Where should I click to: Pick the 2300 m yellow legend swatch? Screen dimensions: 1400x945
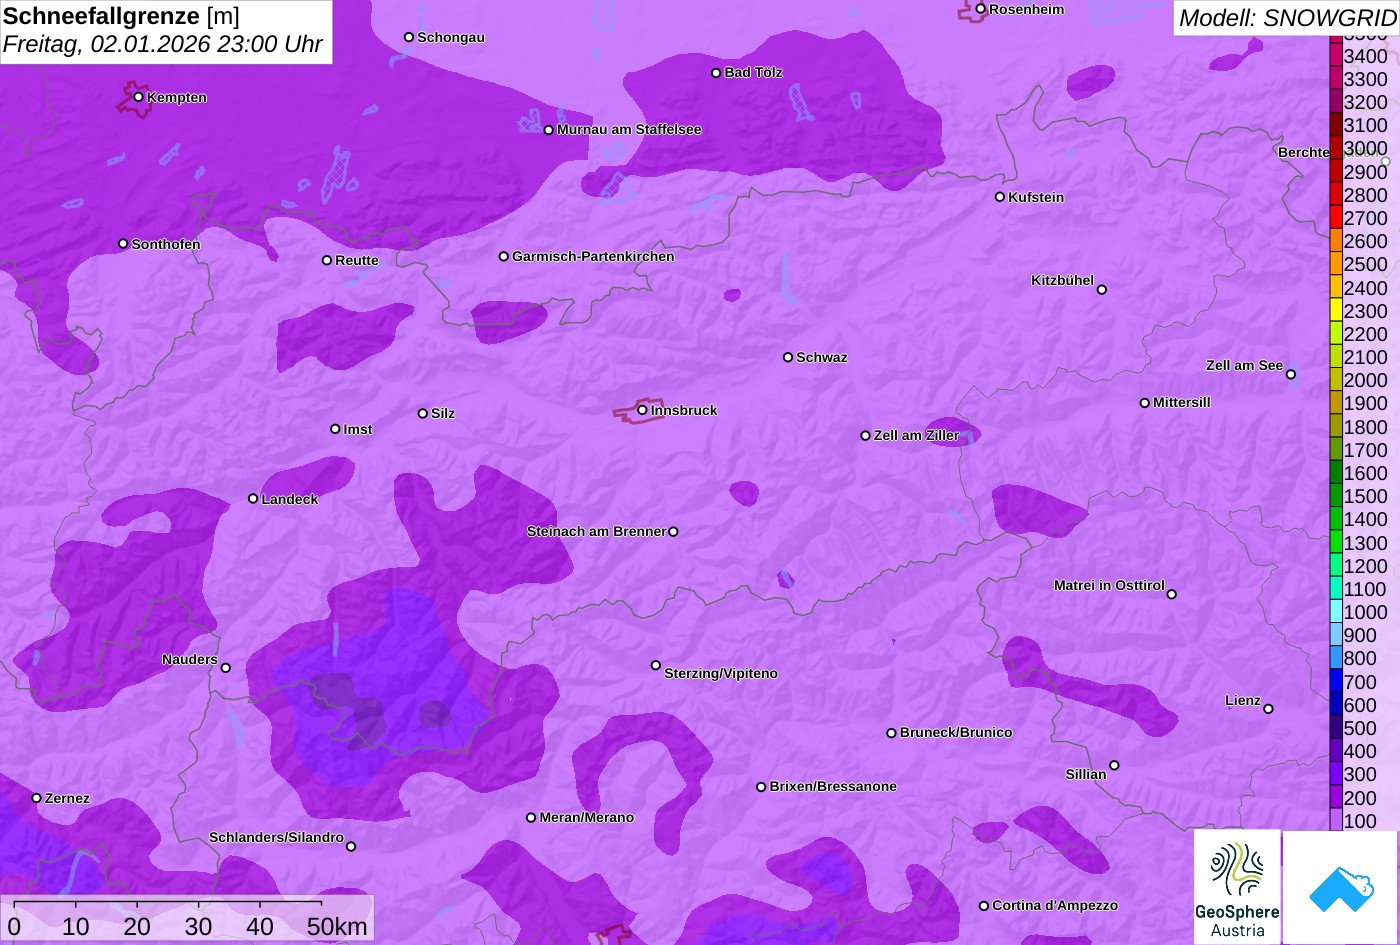tap(1336, 311)
